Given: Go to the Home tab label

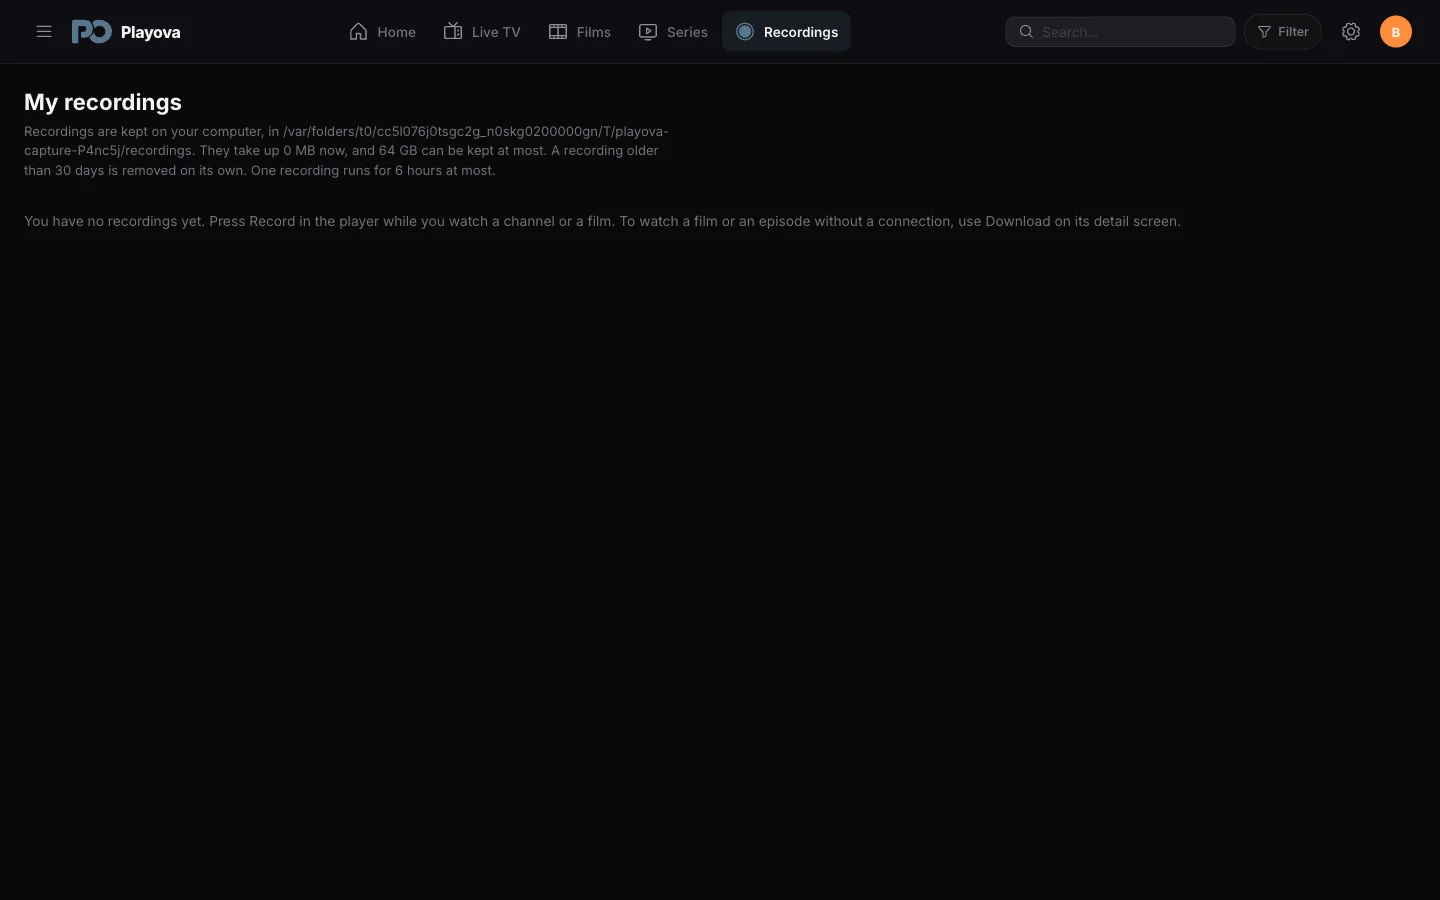Looking at the screenshot, I should point(396,32).
